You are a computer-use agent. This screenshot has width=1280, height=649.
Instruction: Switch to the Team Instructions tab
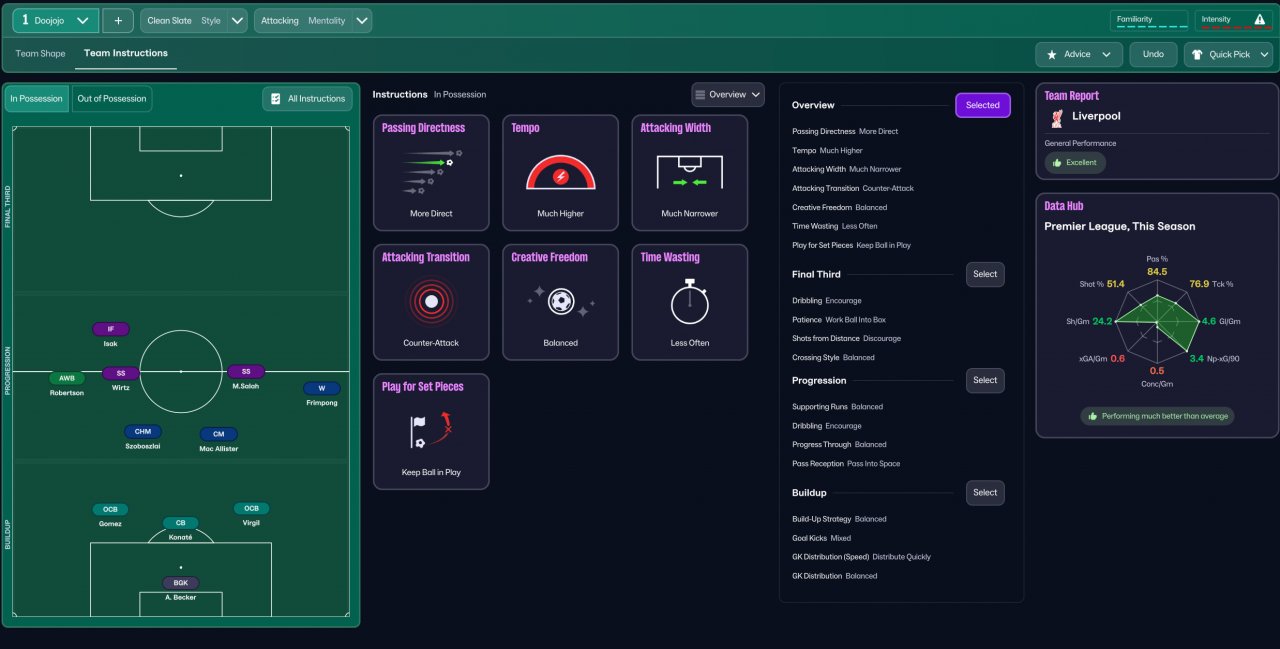point(126,53)
